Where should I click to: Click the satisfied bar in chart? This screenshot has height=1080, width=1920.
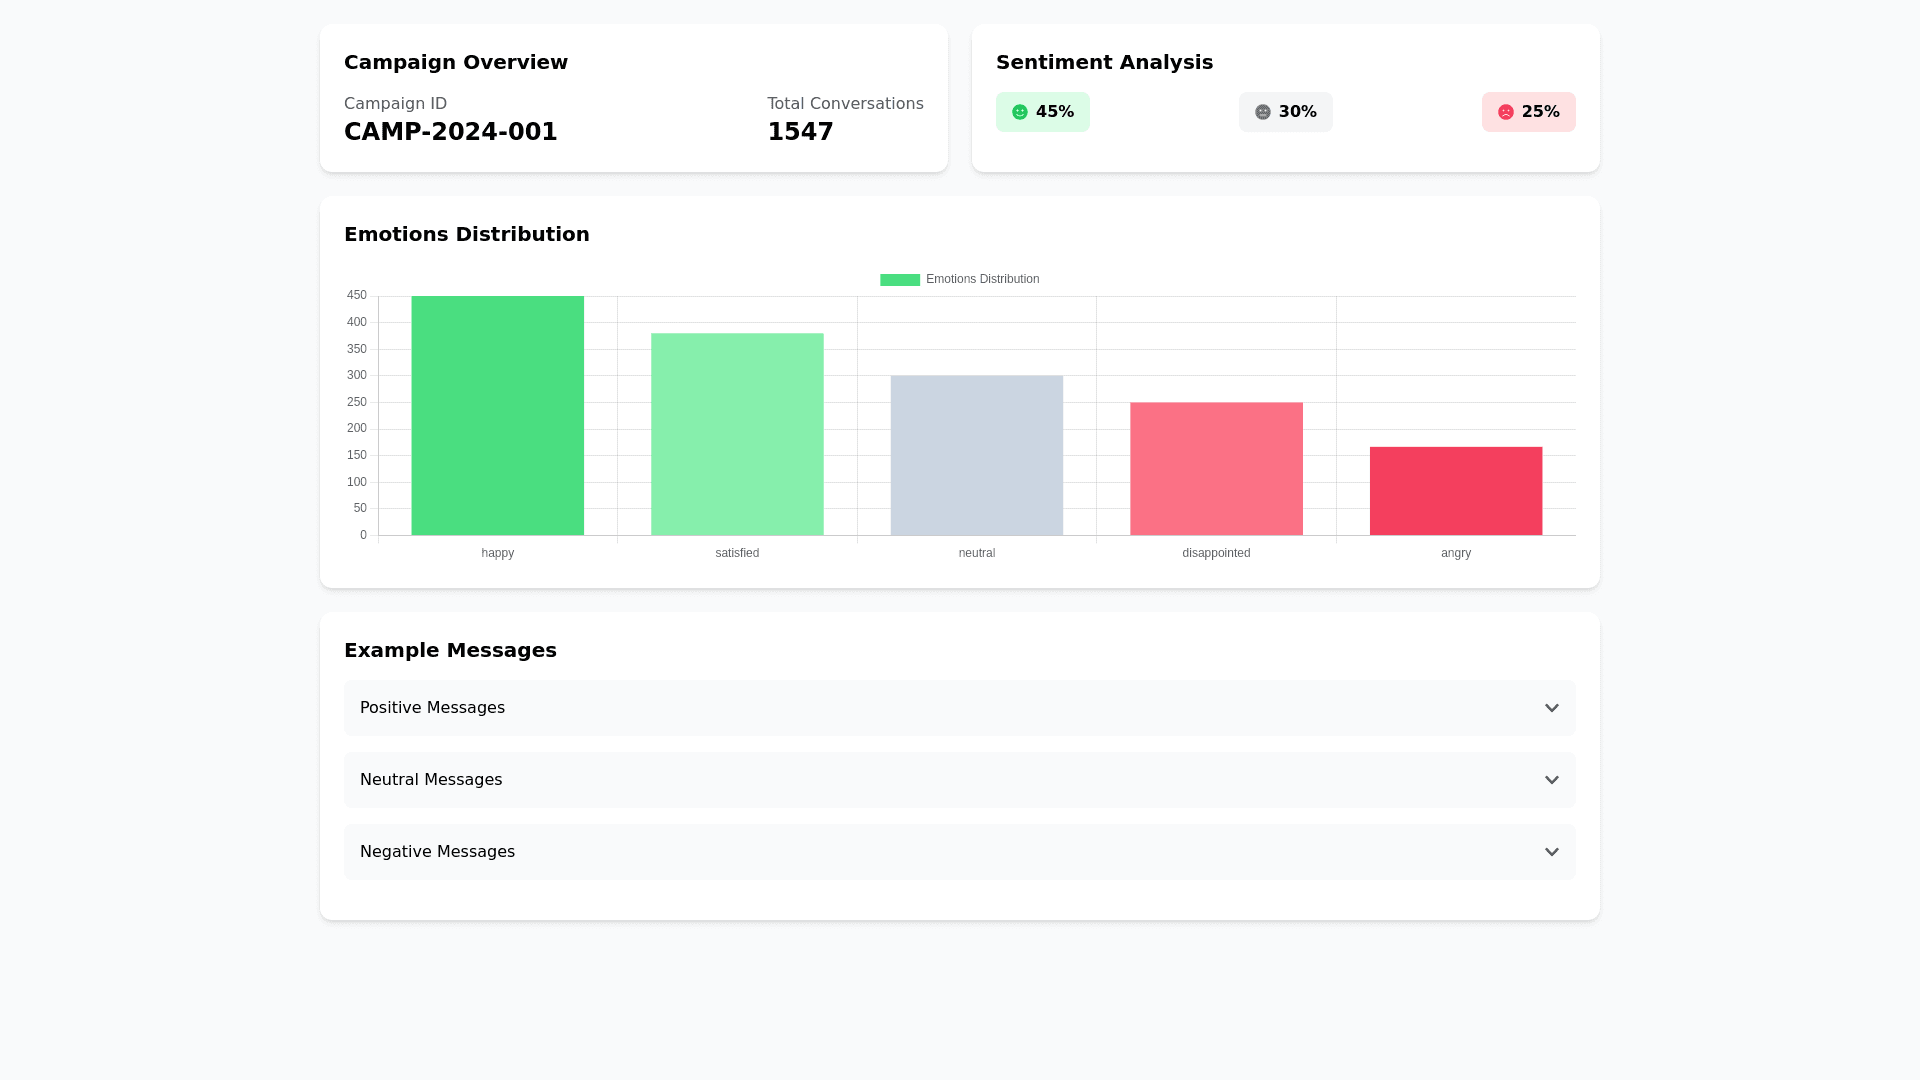(x=737, y=435)
